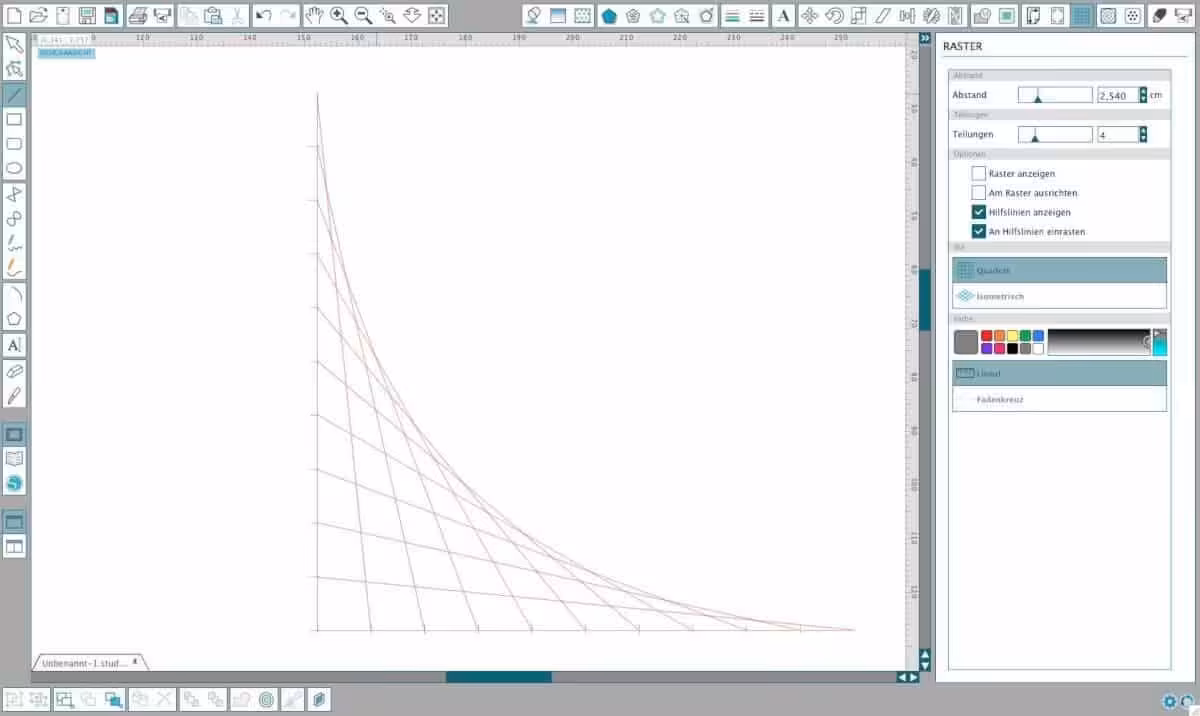
Task: Pick the red color swatch
Action: (x=987, y=336)
